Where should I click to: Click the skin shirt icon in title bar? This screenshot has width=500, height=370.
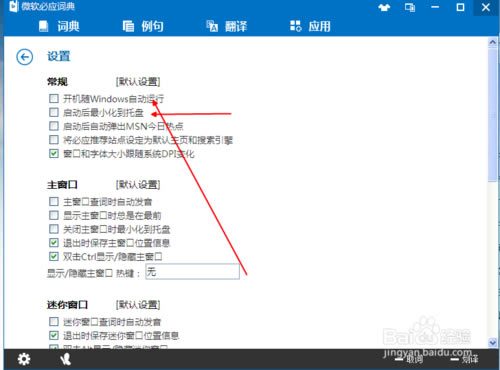[384, 7]
